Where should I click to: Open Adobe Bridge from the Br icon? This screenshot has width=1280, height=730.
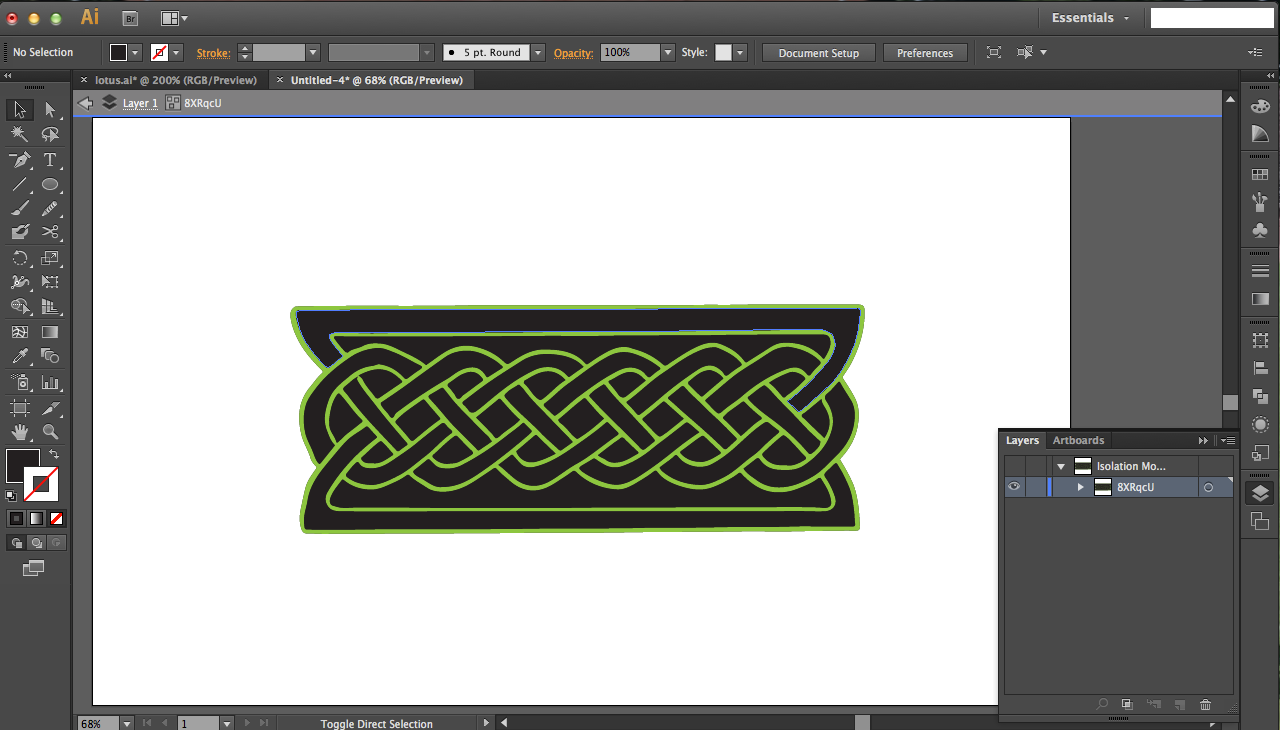pos(130,18)
